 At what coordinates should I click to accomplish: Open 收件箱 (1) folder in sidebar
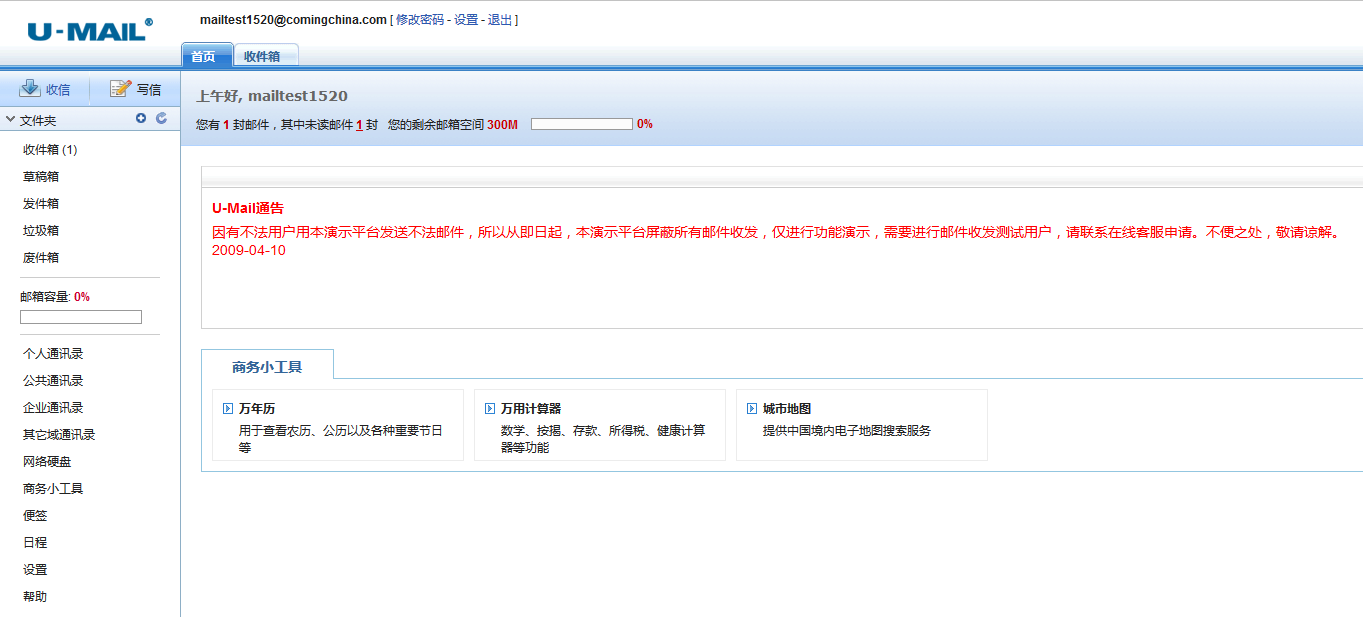coord(50,150)
